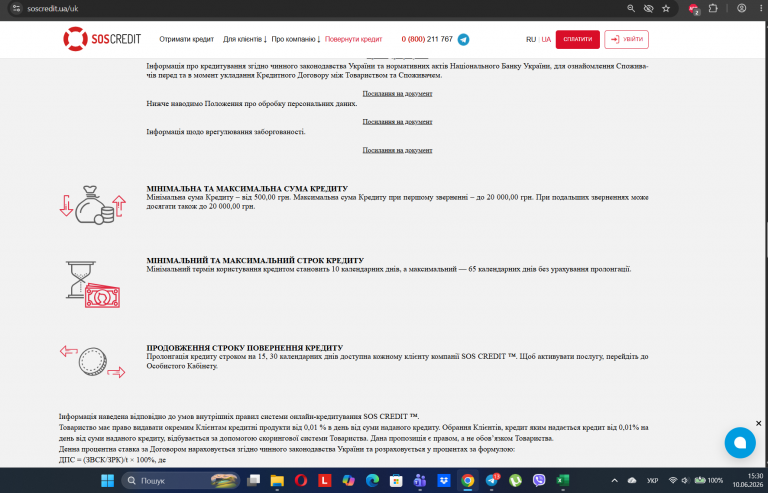Open the red L app on taskbar
The height and width of the screenshot is (493, 768).
324,480
